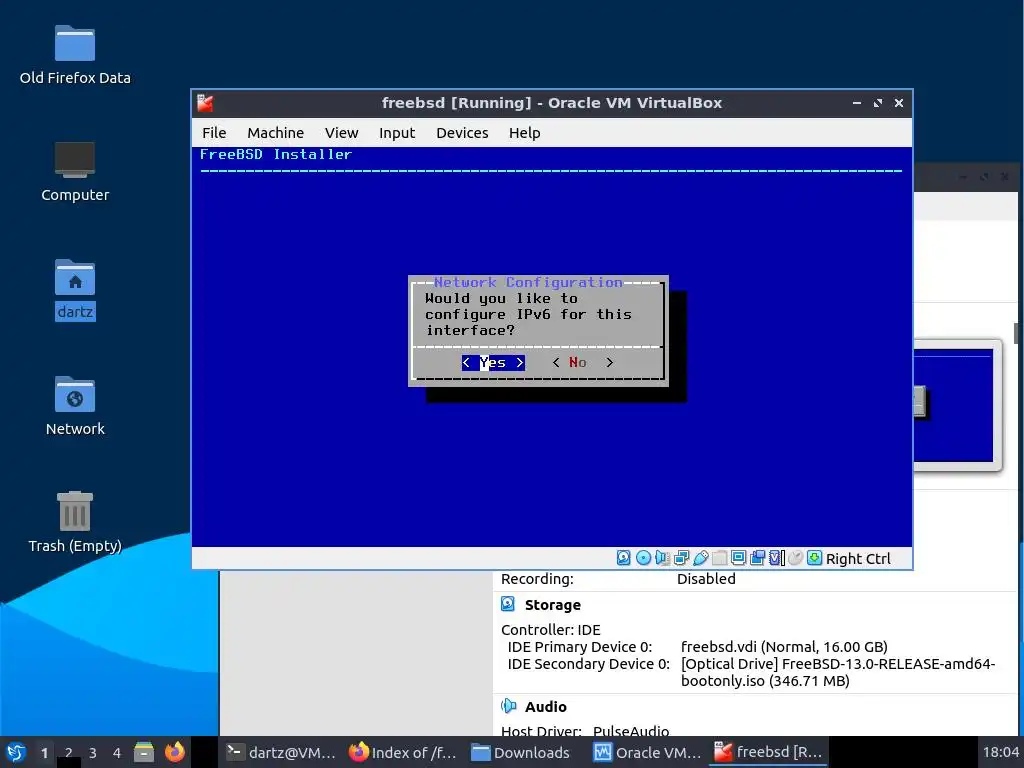Image resolution: width=1024 pixels, height=768 pixels.
Task: Open the Devices menu
Action: (x=462, y=133)
